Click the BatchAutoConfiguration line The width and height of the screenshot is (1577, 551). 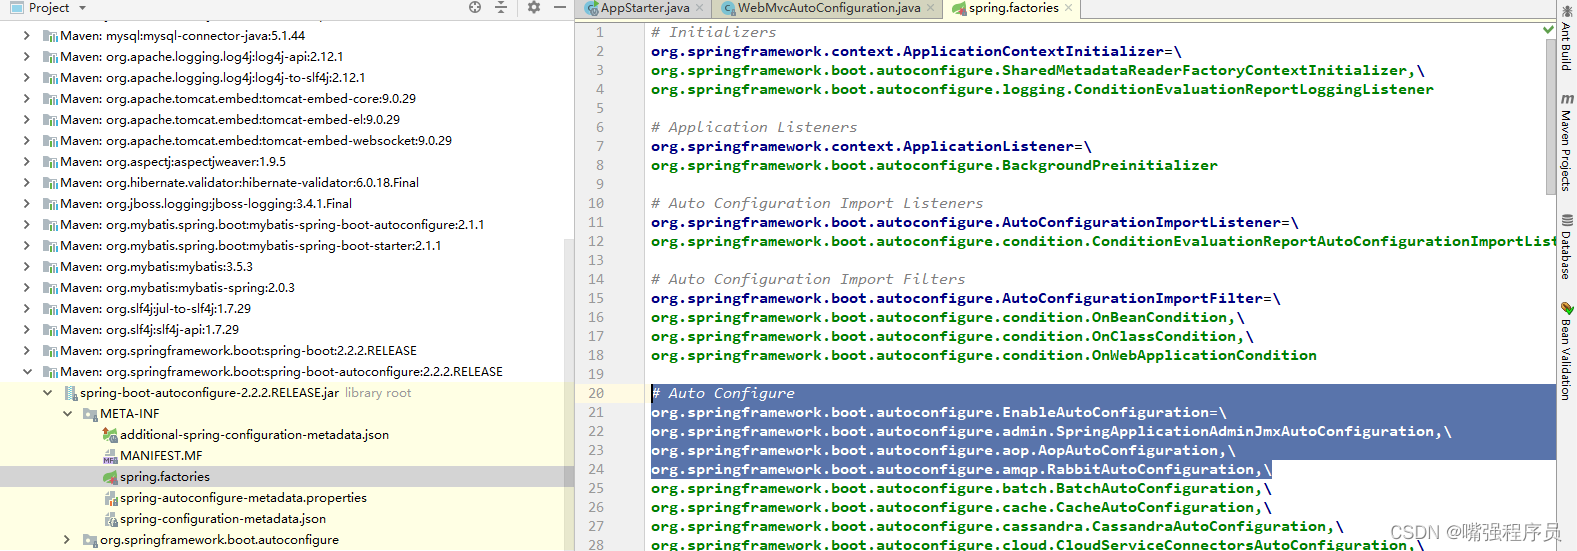point(961,488)
